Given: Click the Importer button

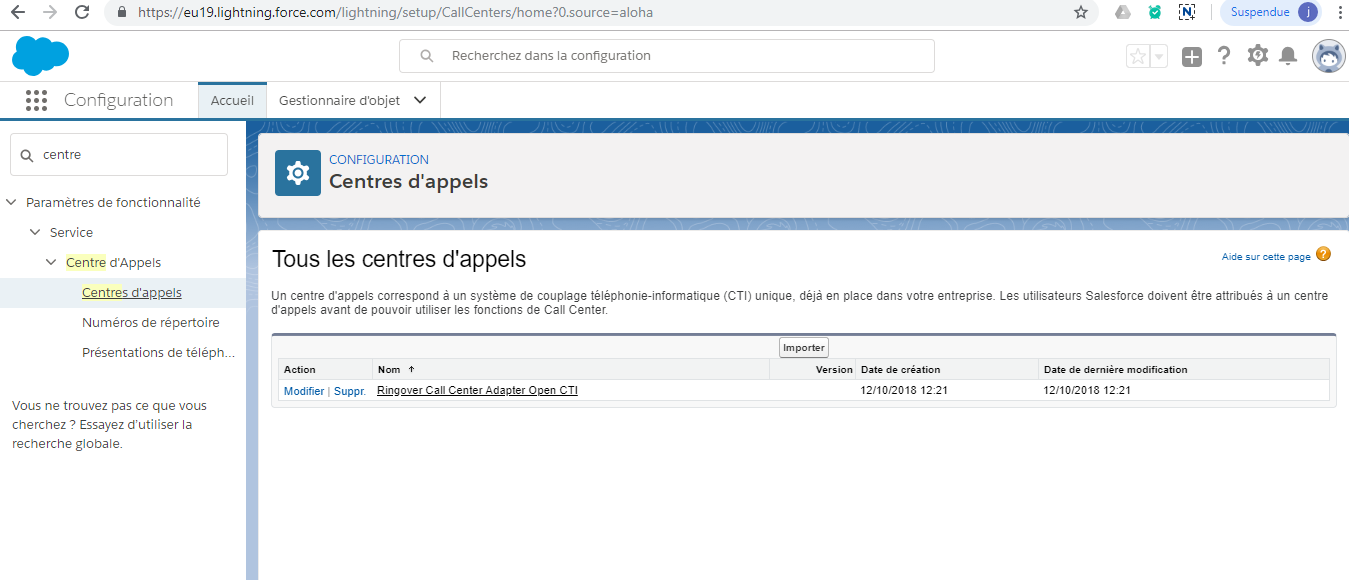Looking at the screenshot, I should pos(804,347).
